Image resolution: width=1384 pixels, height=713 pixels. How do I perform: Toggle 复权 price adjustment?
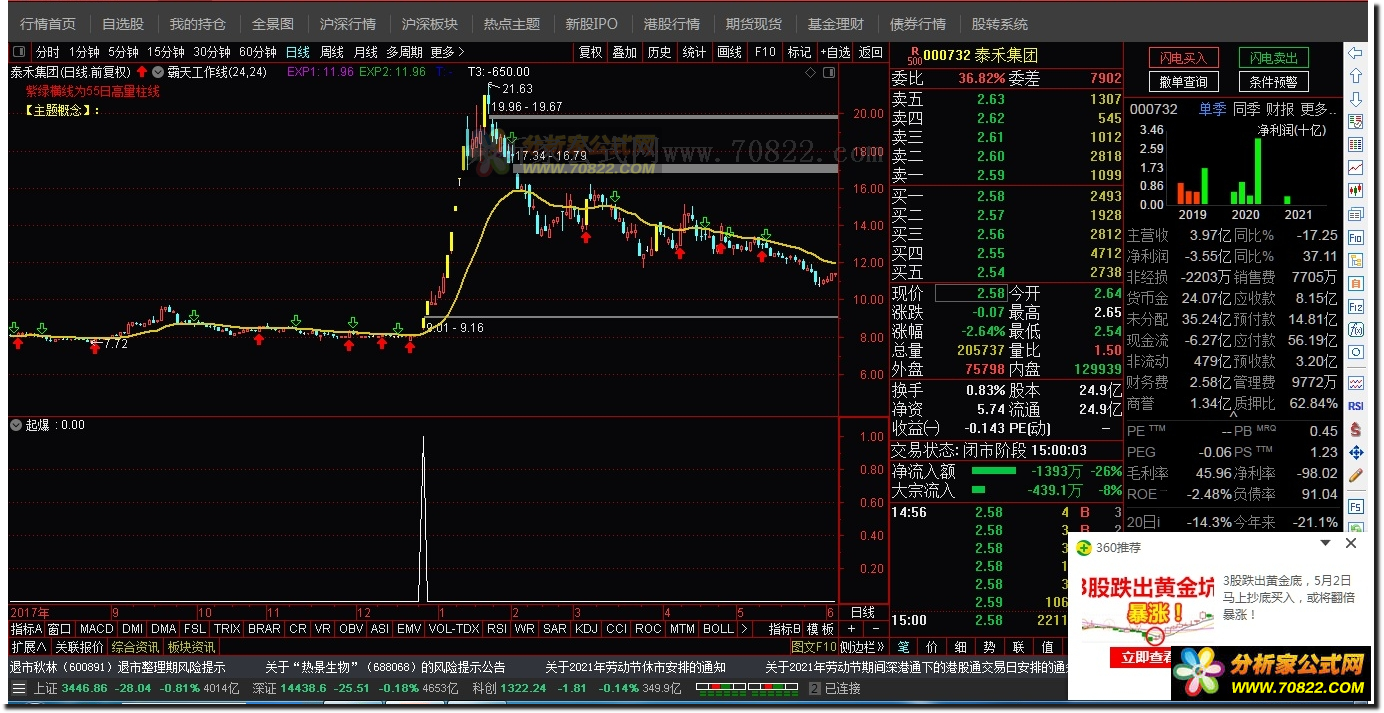(591, 52)
